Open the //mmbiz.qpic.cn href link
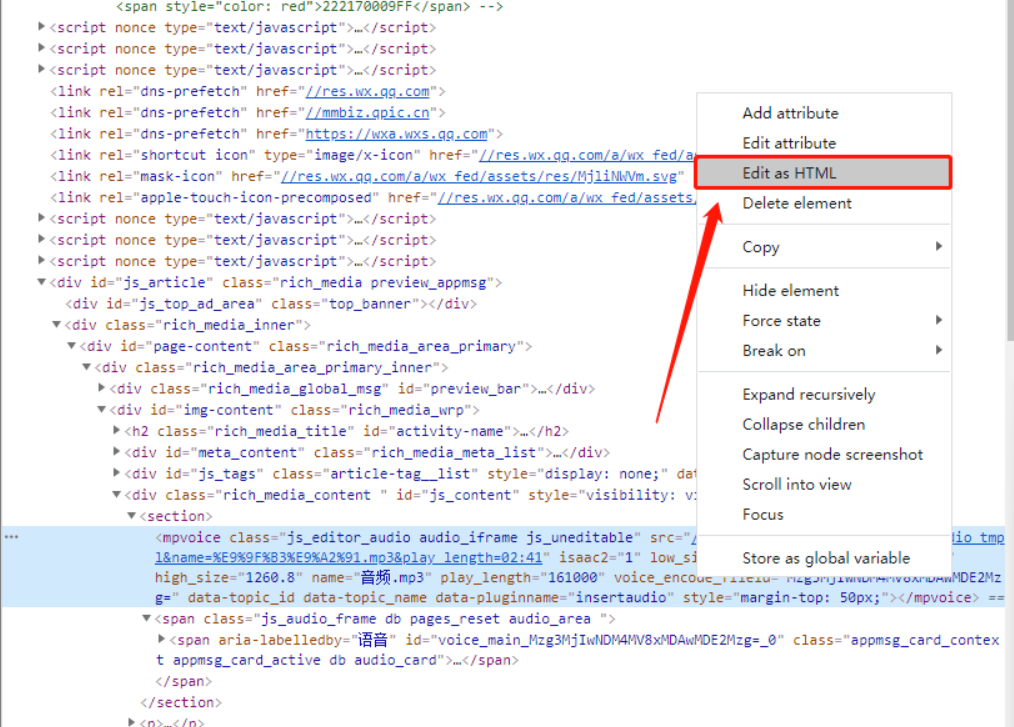Screen dimensions: 1014x727 (x=367, y=113)
